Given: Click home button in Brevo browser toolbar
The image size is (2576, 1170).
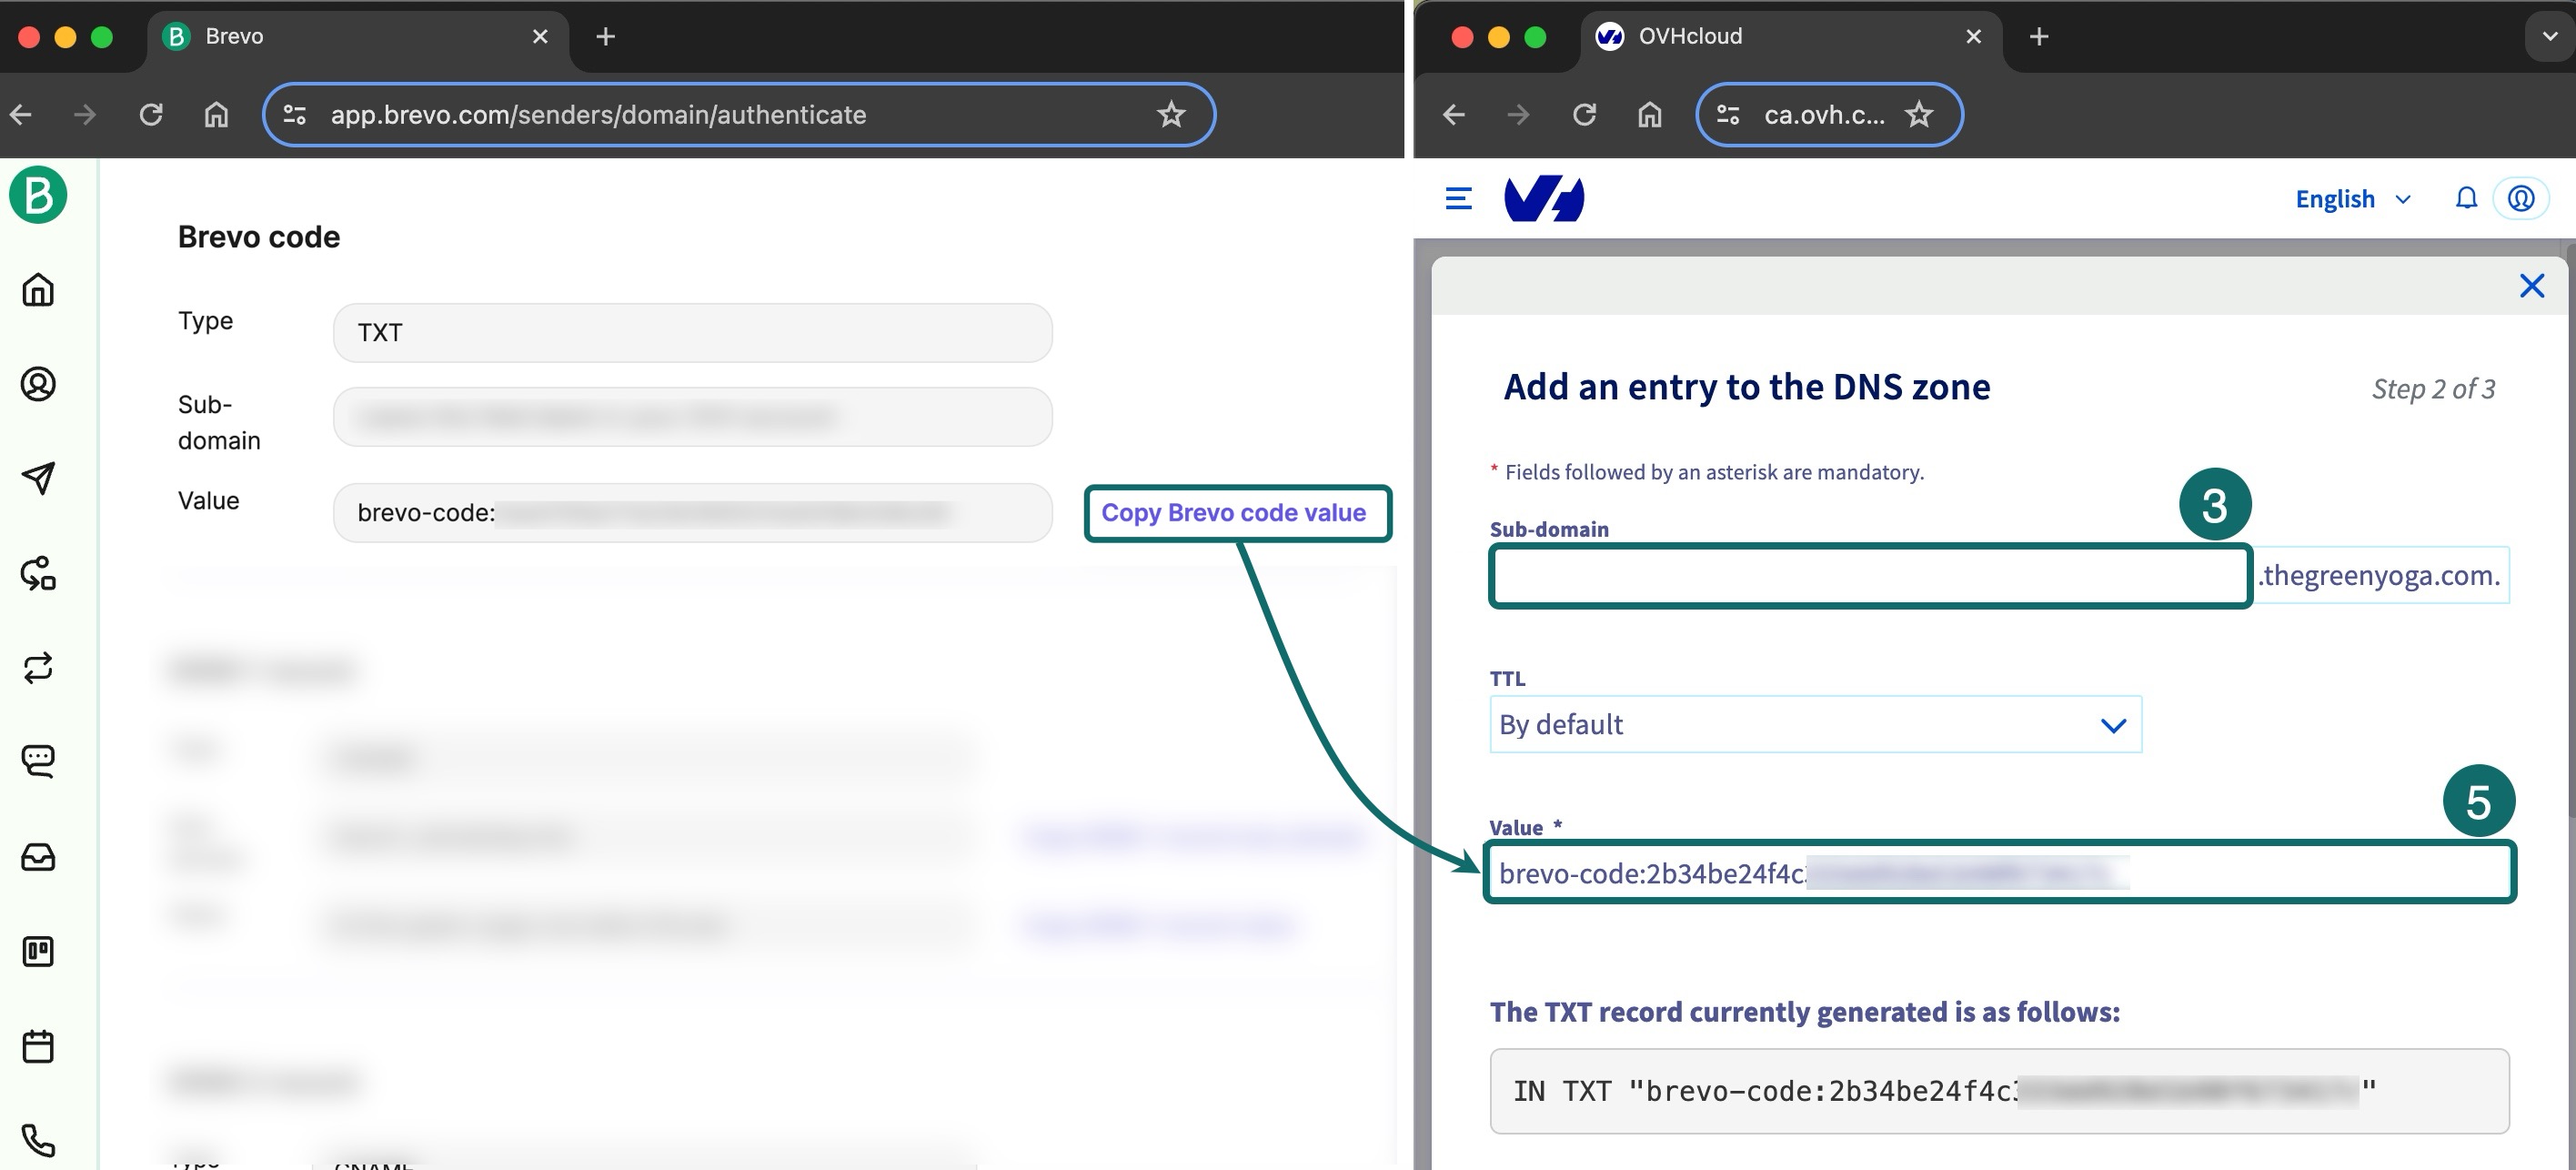Looking at the screenshot, I should pyautogui.click(x=216, y=115).
